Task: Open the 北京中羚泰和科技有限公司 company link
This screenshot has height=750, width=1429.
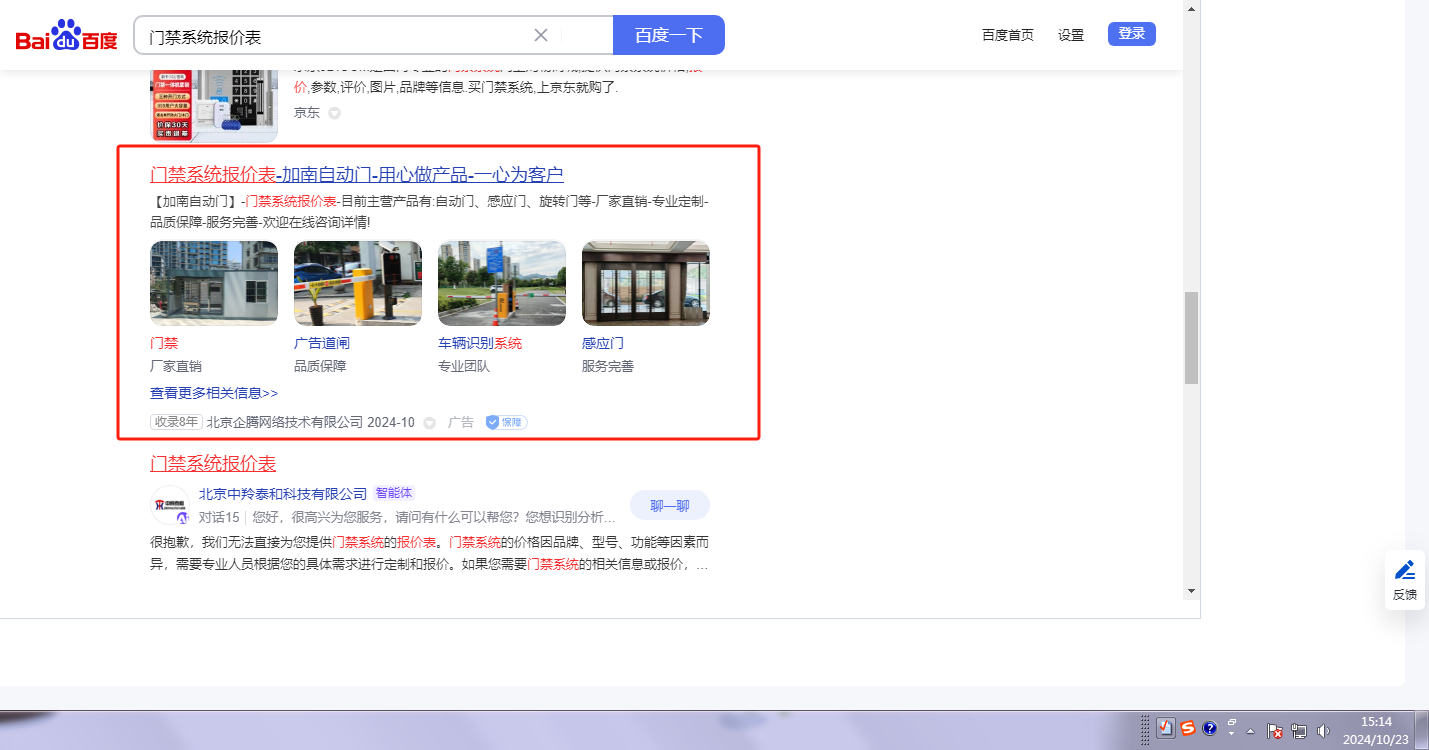Action: coord(283,493)
